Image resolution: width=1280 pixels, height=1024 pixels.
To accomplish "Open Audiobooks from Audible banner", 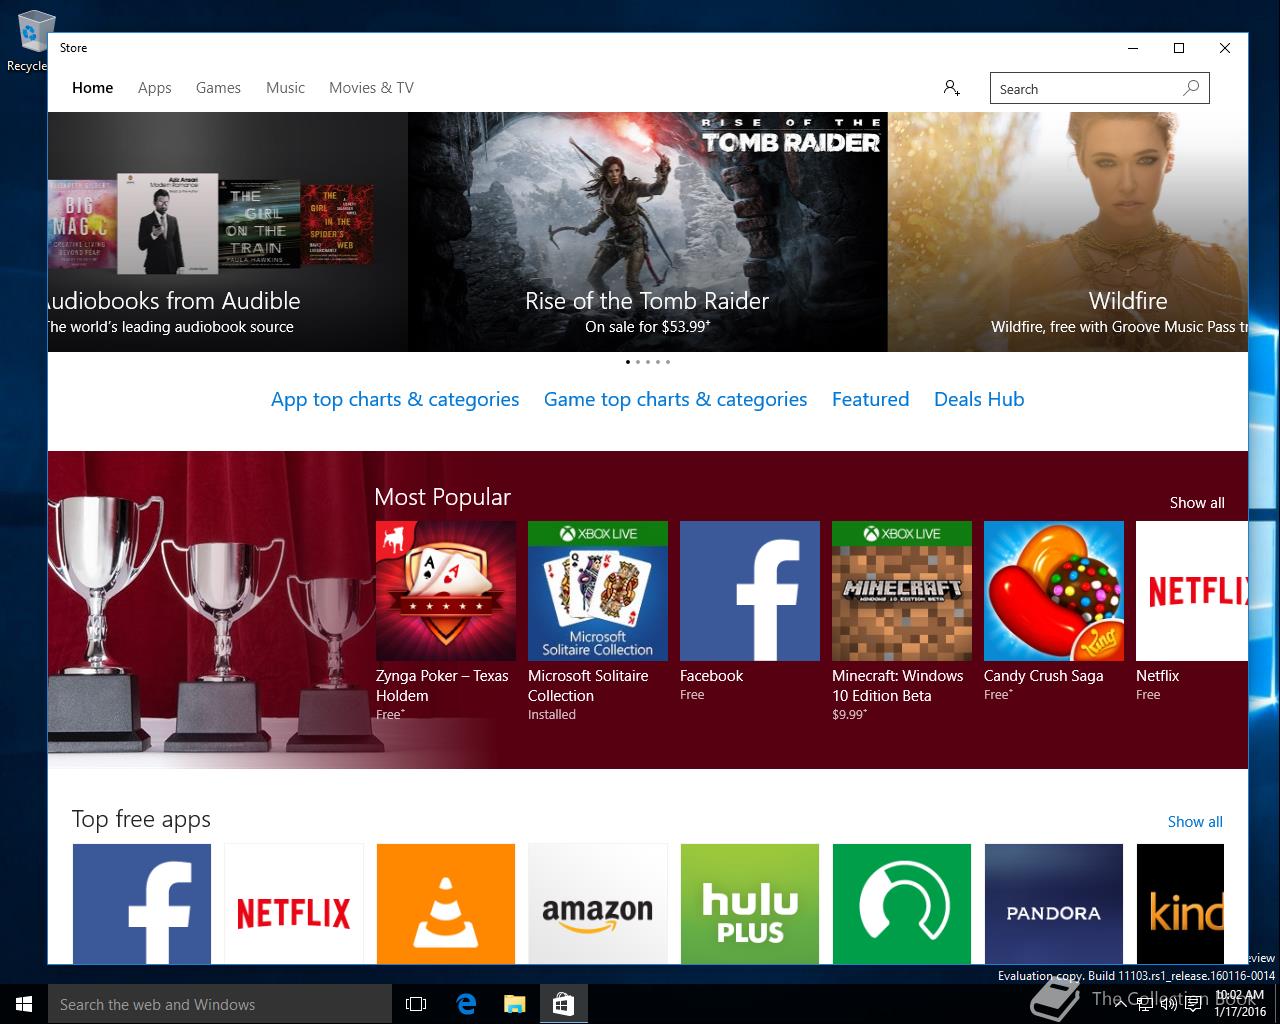I will [x=228, y=232].
